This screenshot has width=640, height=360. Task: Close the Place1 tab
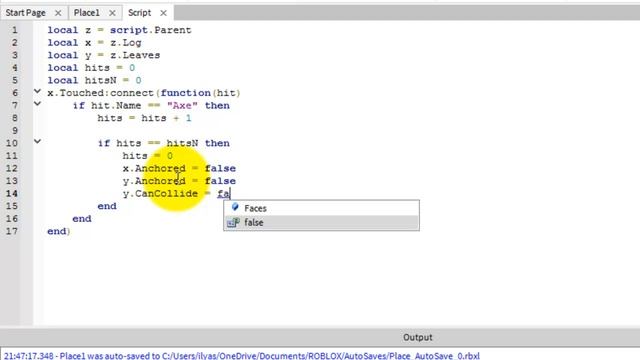112,13
